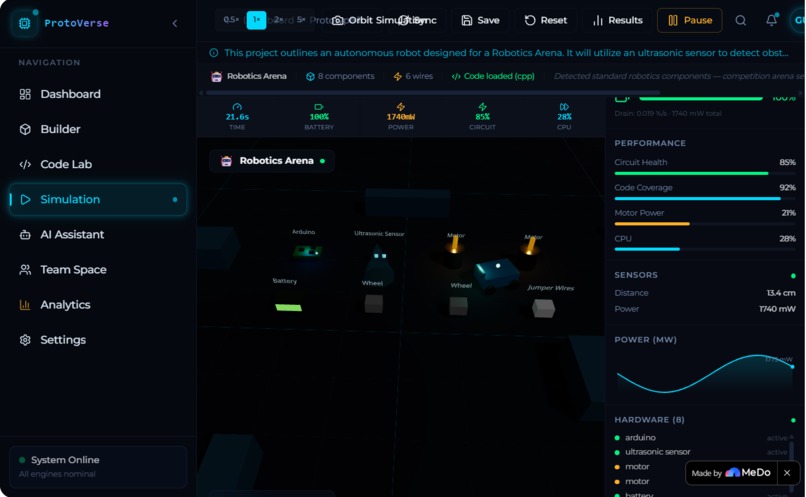Click the Made by MeDo badge
Screen dimensions: 806x497
pos(730,473)
